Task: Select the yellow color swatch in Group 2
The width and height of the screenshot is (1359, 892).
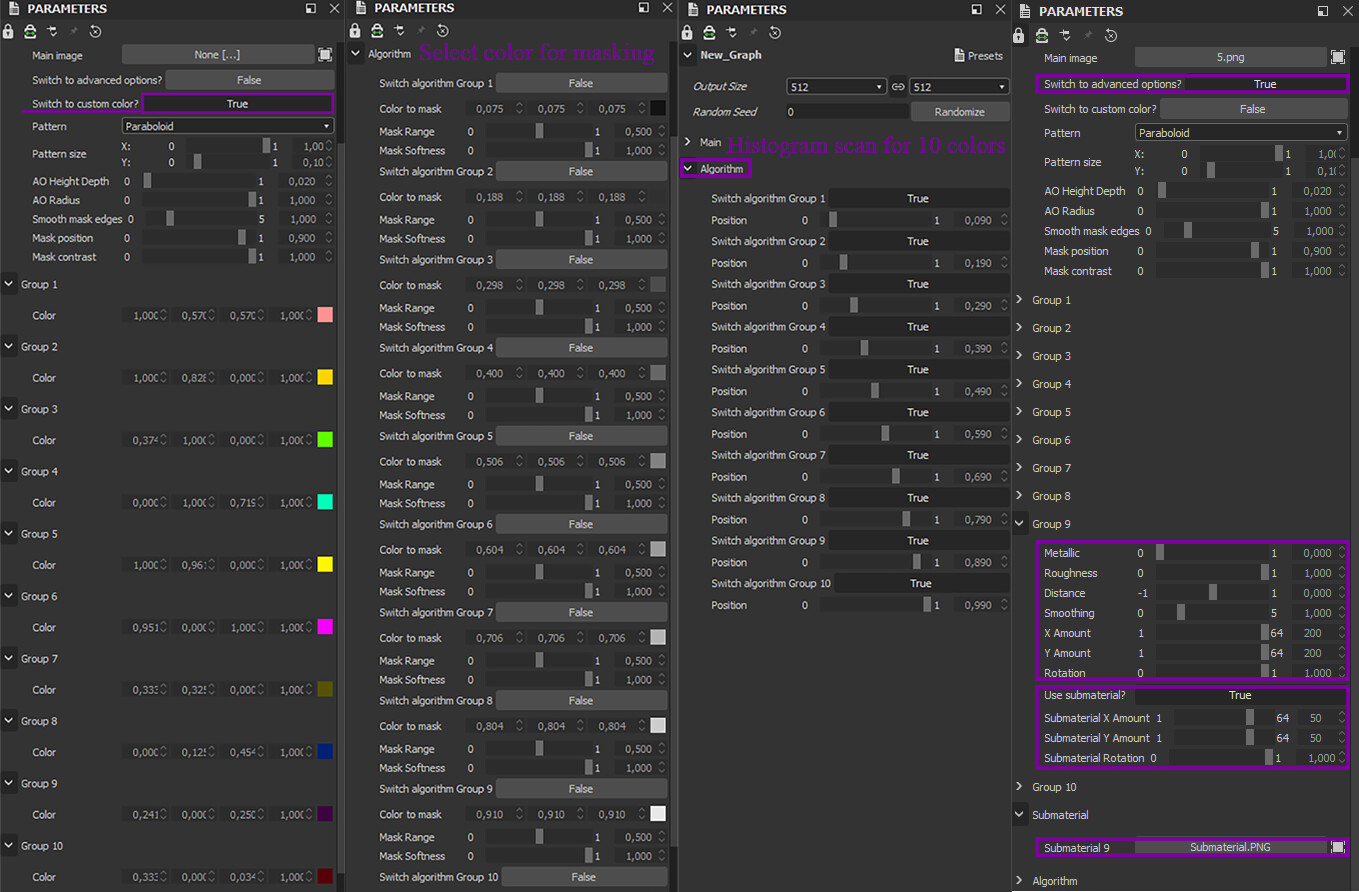Action: pos(323,377)
